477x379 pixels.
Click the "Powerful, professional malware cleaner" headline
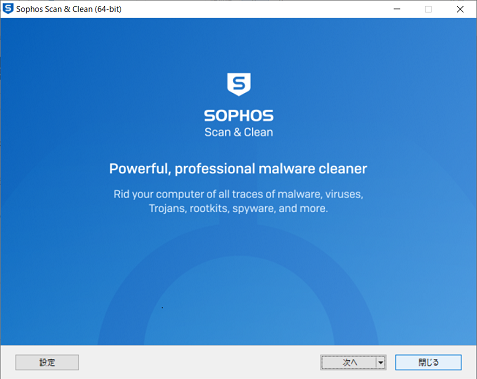[x=238, y=169]
